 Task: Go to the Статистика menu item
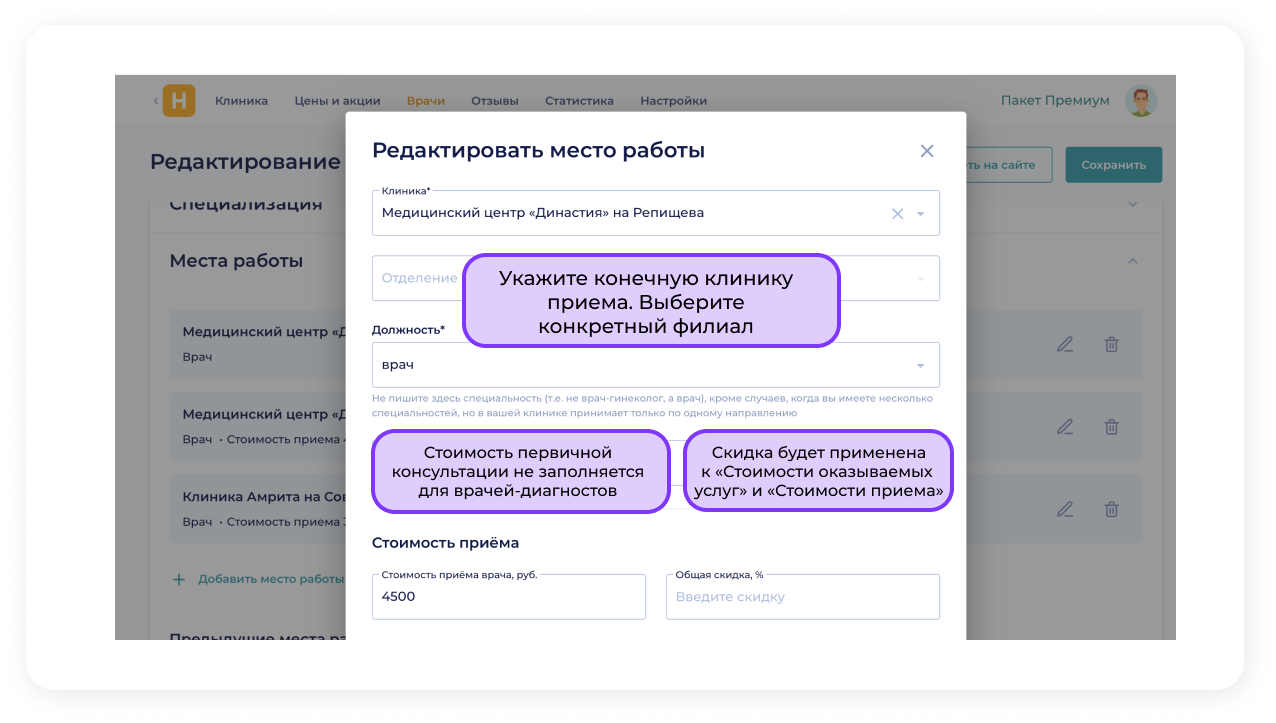pos(579,101)
